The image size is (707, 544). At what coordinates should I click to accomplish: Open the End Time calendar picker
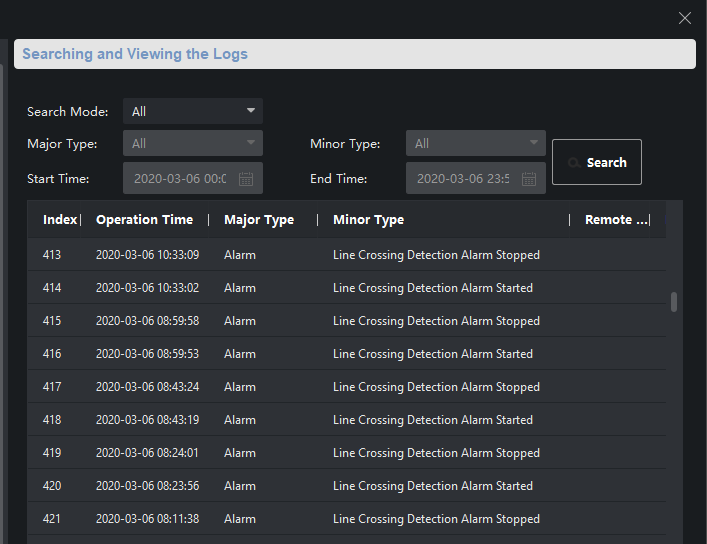click(529, 179)
